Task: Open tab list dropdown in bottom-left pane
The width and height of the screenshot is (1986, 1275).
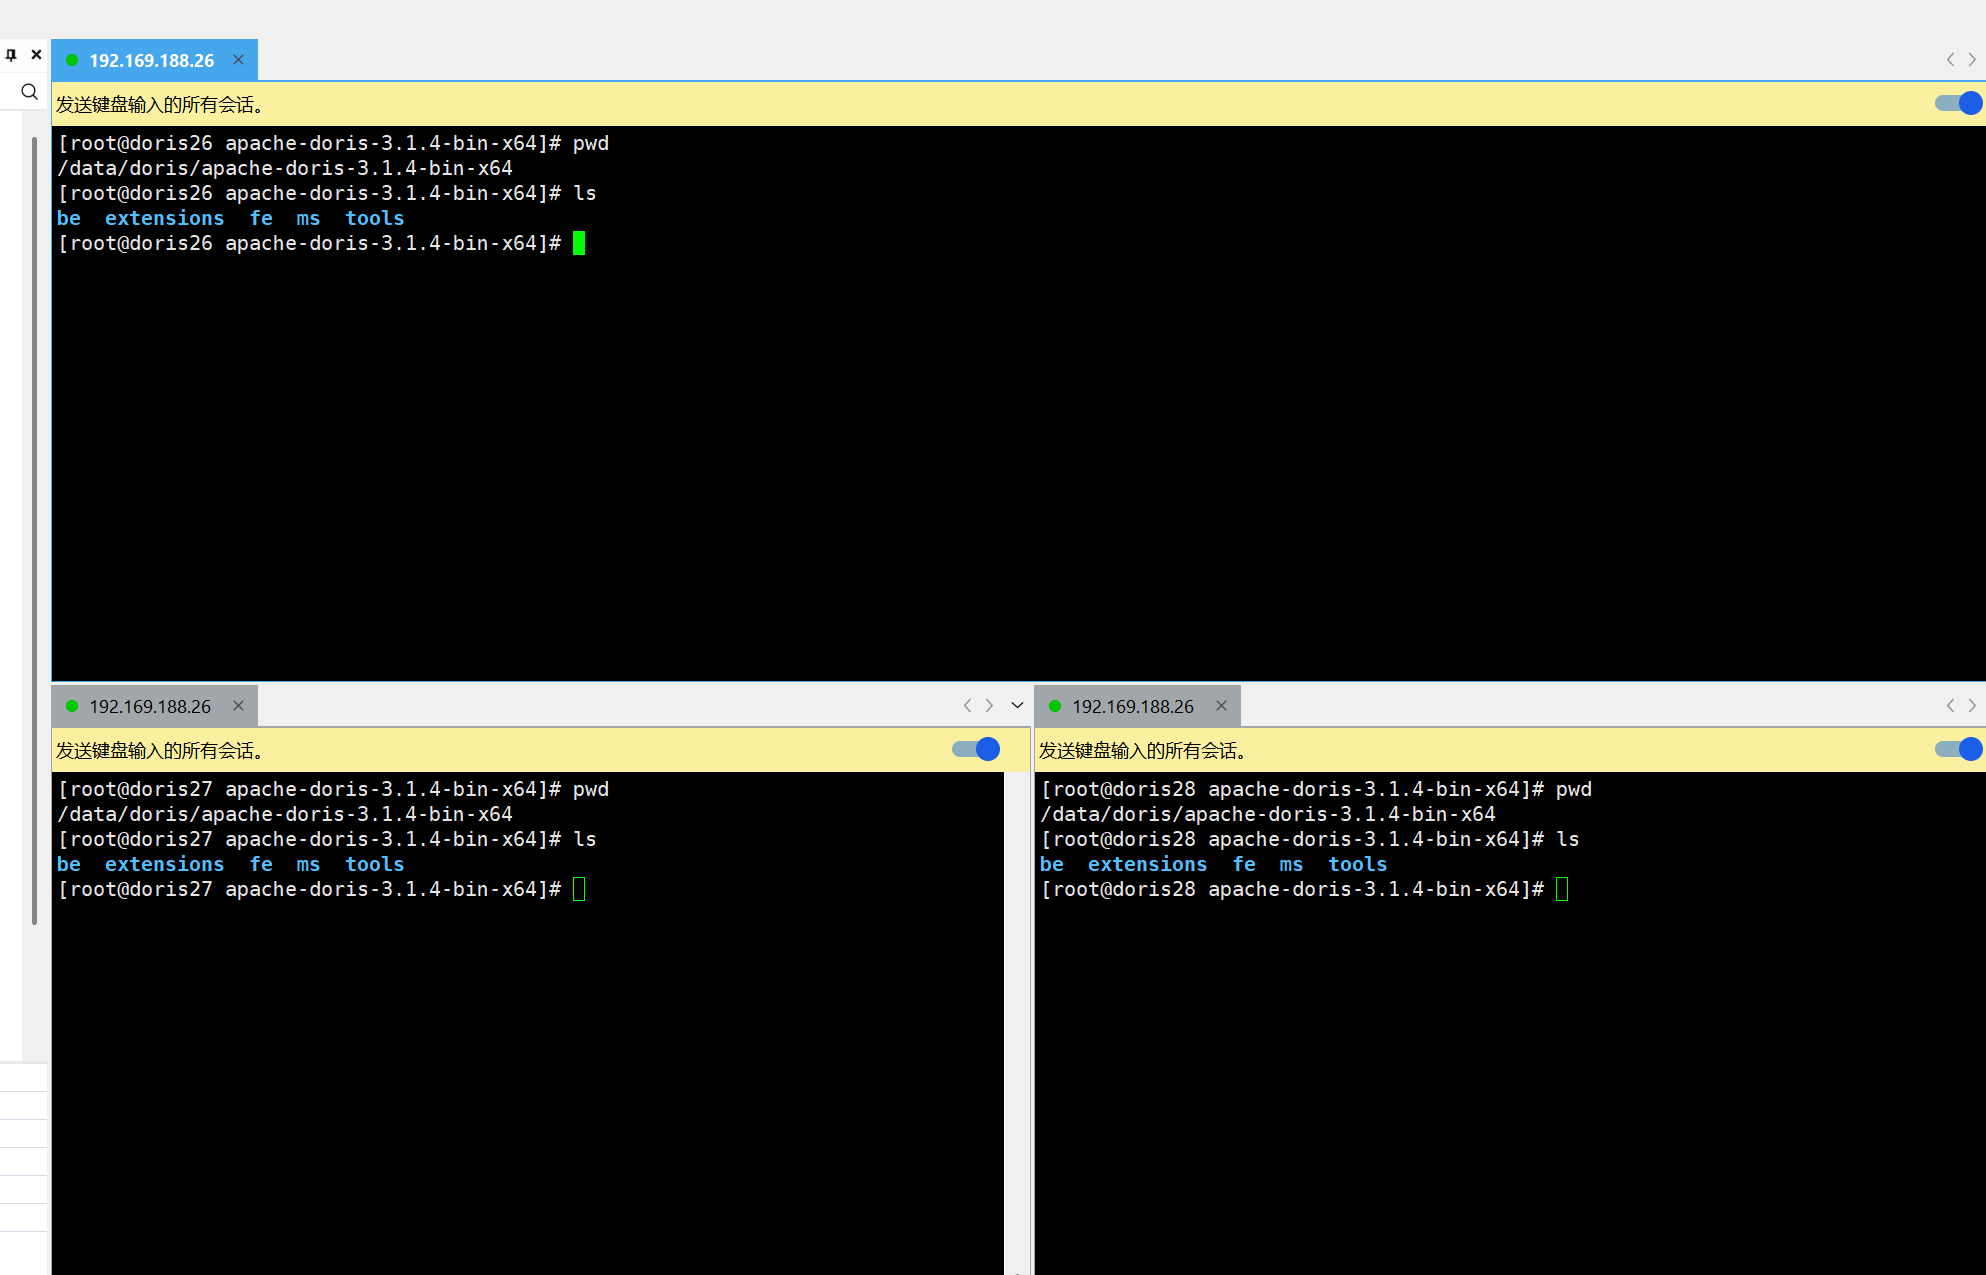Action: (1017, 706)
